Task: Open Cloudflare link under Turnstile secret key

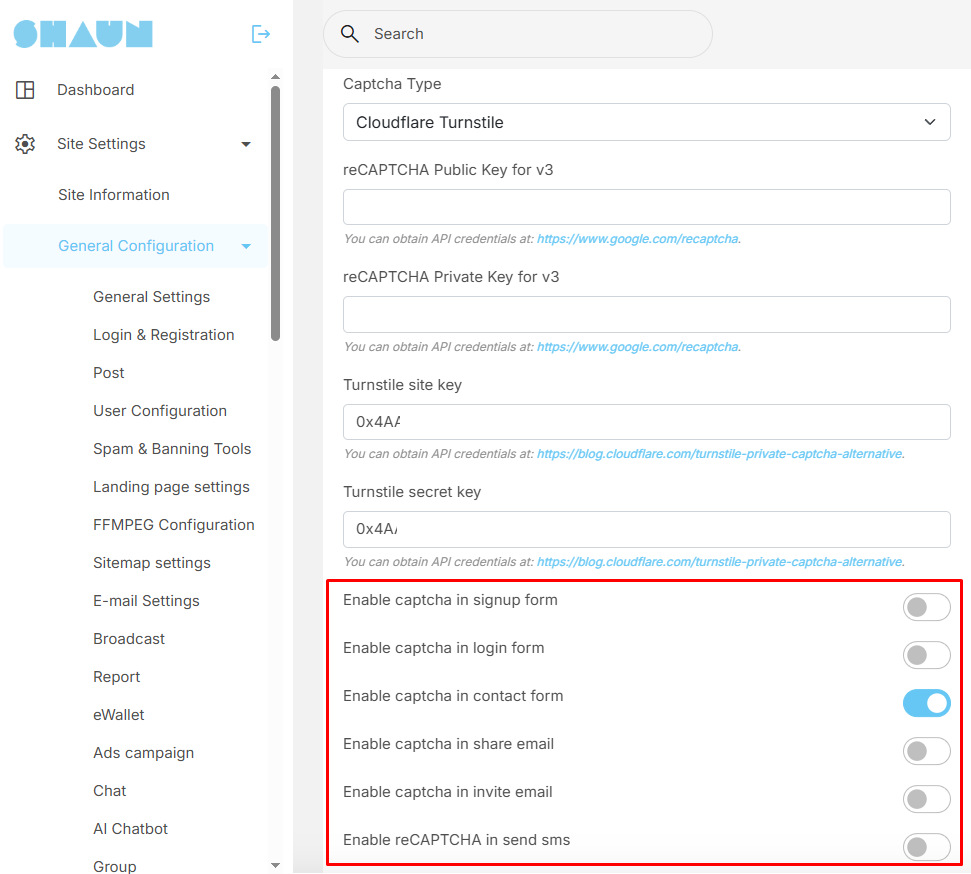Action: click(x=719, y=561)
